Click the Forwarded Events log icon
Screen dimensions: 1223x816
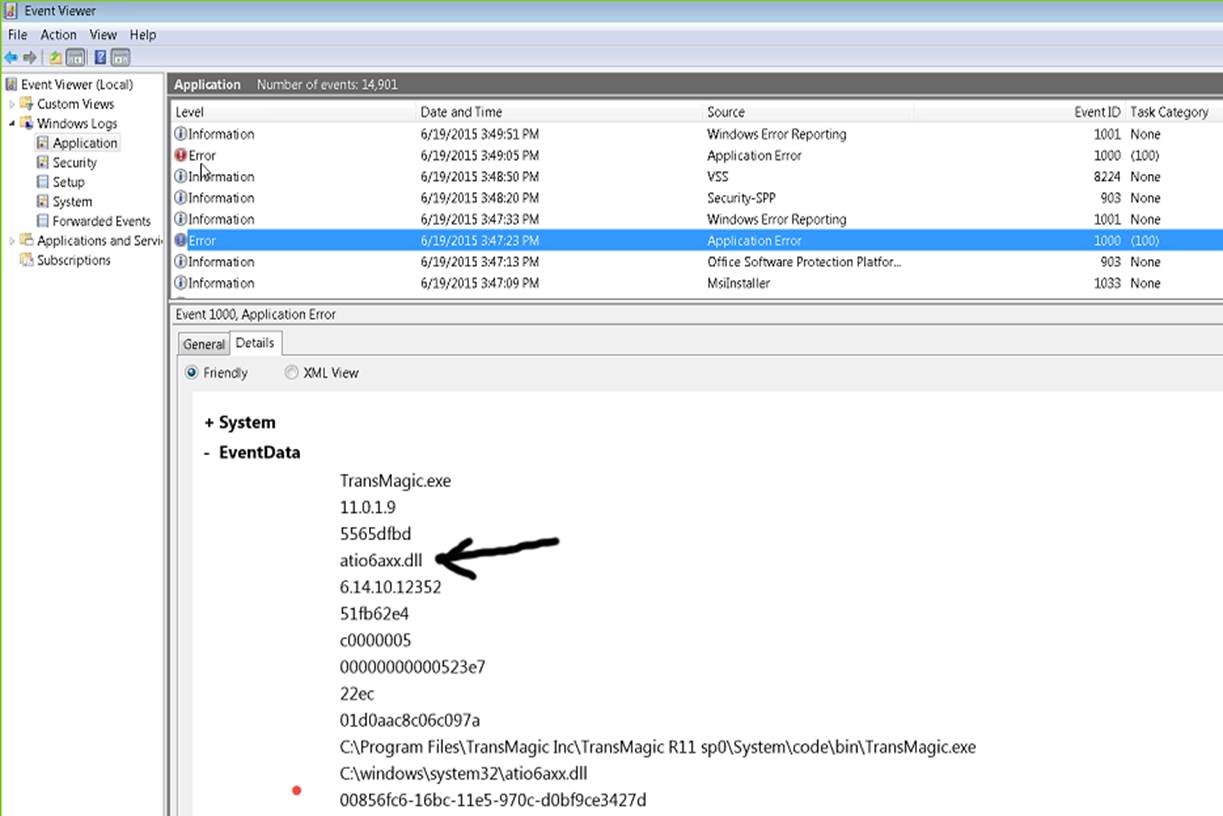(43, 221)
